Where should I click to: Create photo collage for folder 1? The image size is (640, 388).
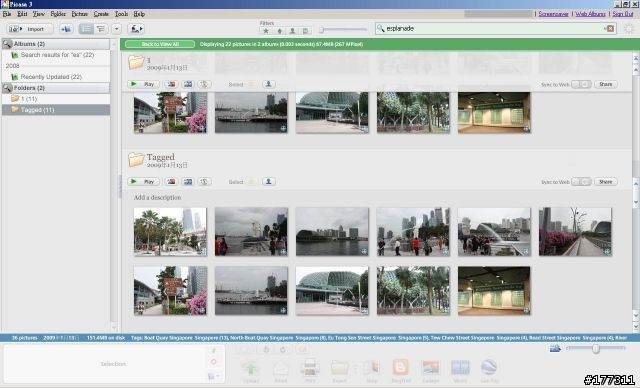[171, 84]
